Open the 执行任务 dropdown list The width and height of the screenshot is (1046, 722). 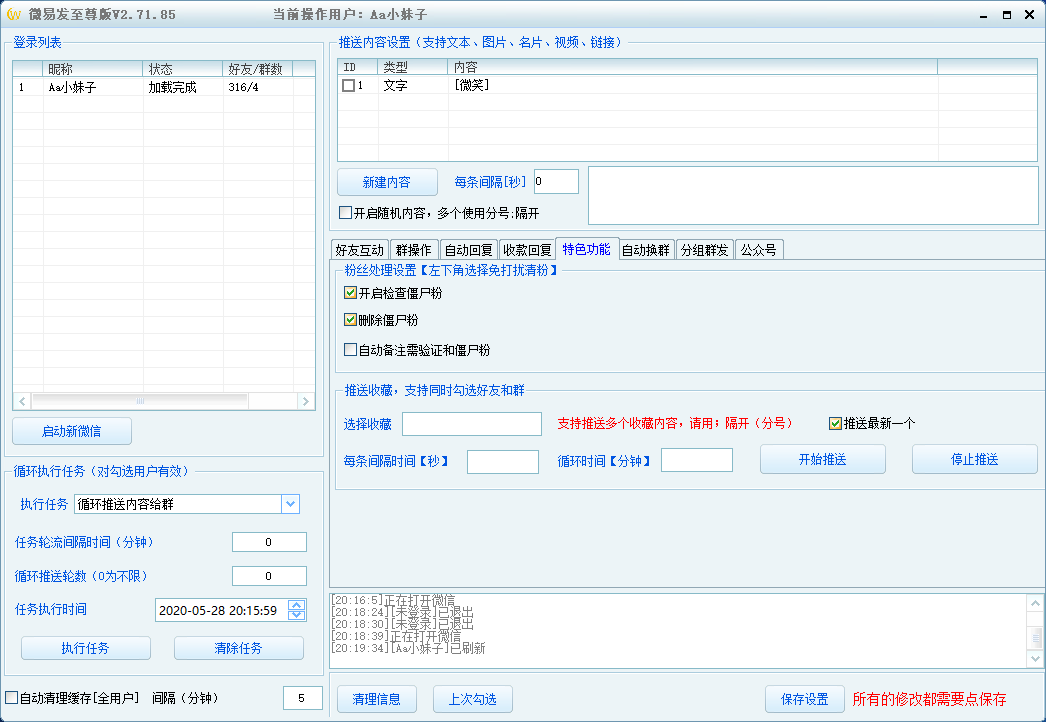290,504
